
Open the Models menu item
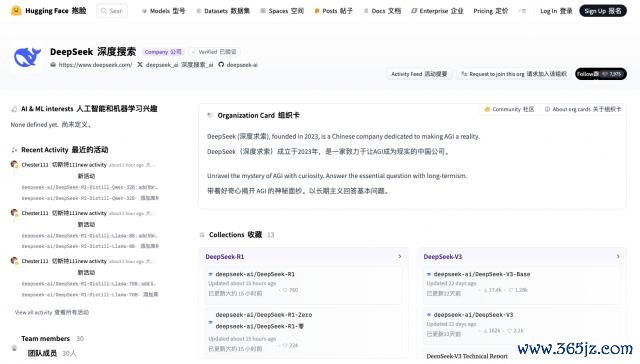pos(163,11)
